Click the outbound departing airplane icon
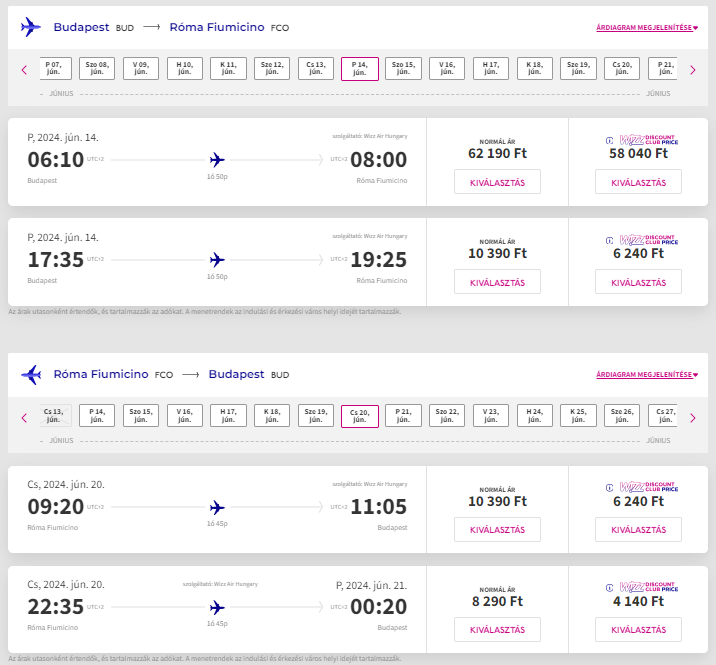This screenshot has width=716, height=665. pos(31,27)
